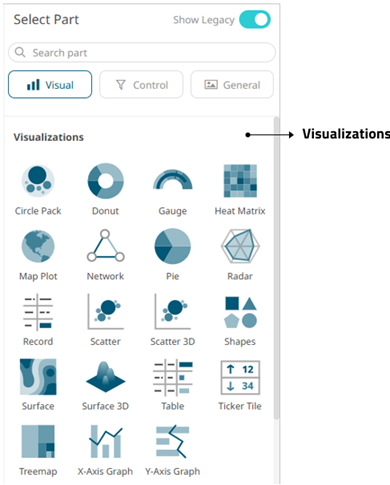Click the magnifier icon in search box
The height and width of the screenshot is (485, 390).
20,52
